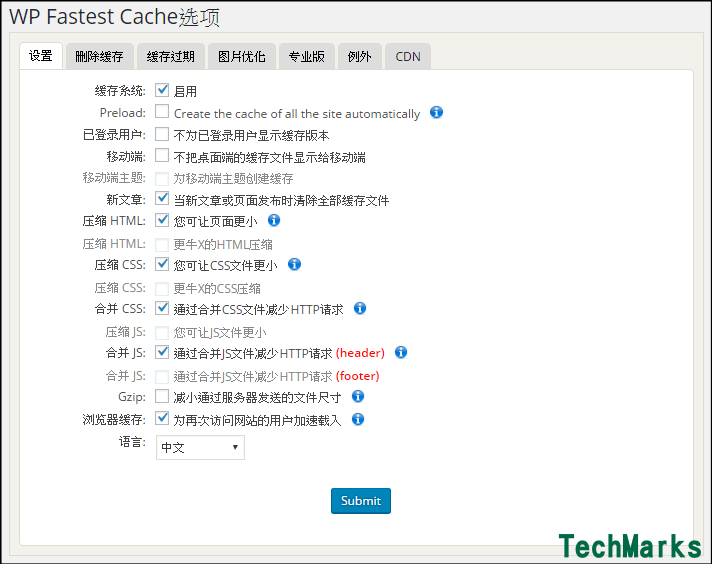This screenshot has width=712, height=564.
Task: Check the disabled 压缩 JS checkbox
Action: coord(162,332)
